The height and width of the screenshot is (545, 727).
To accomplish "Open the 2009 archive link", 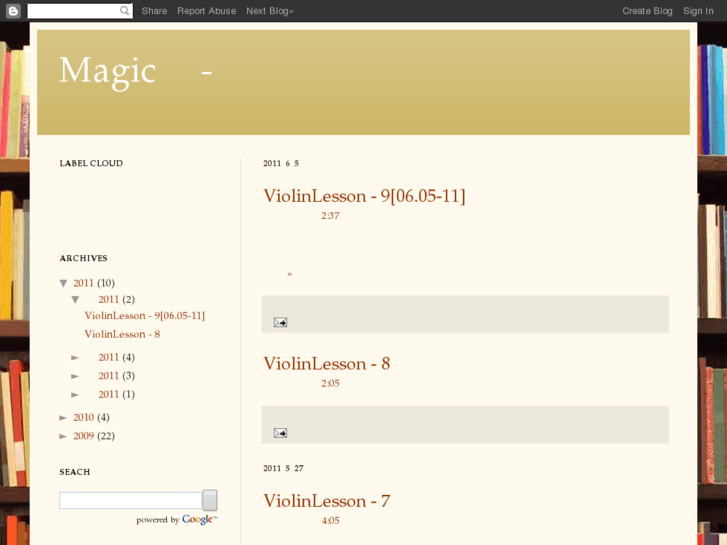I will (x=83, y=436).
